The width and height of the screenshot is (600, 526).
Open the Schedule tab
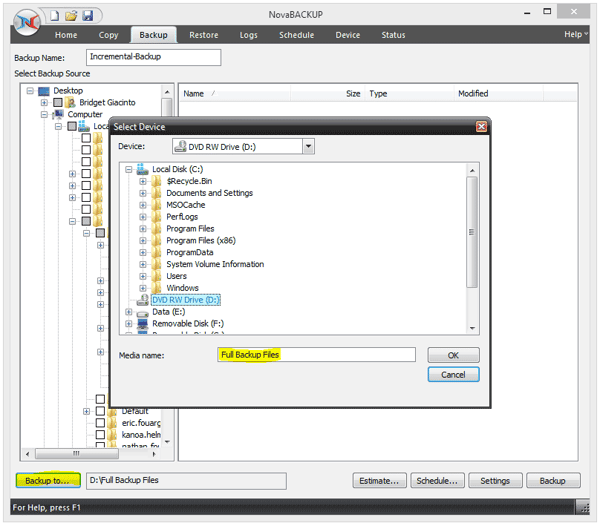(296, 35)
